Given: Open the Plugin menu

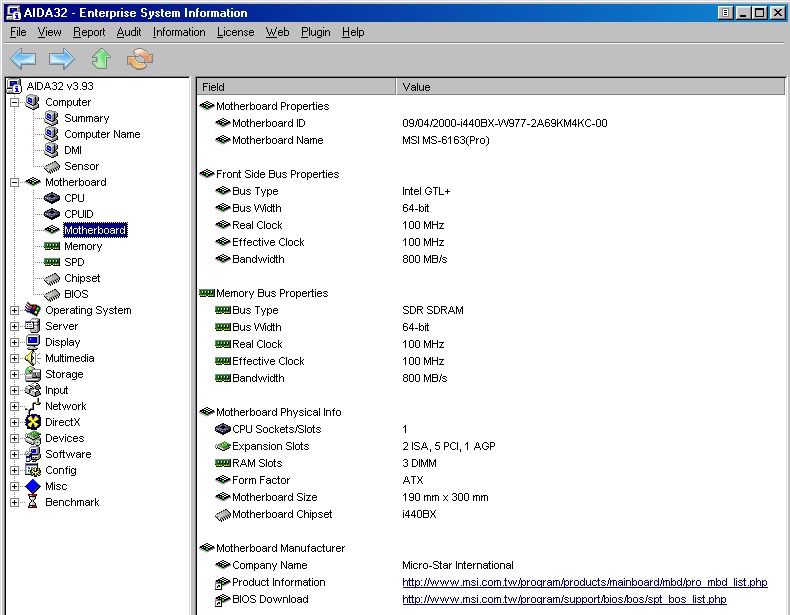Looking at the screenshot, I should point(315,32).
